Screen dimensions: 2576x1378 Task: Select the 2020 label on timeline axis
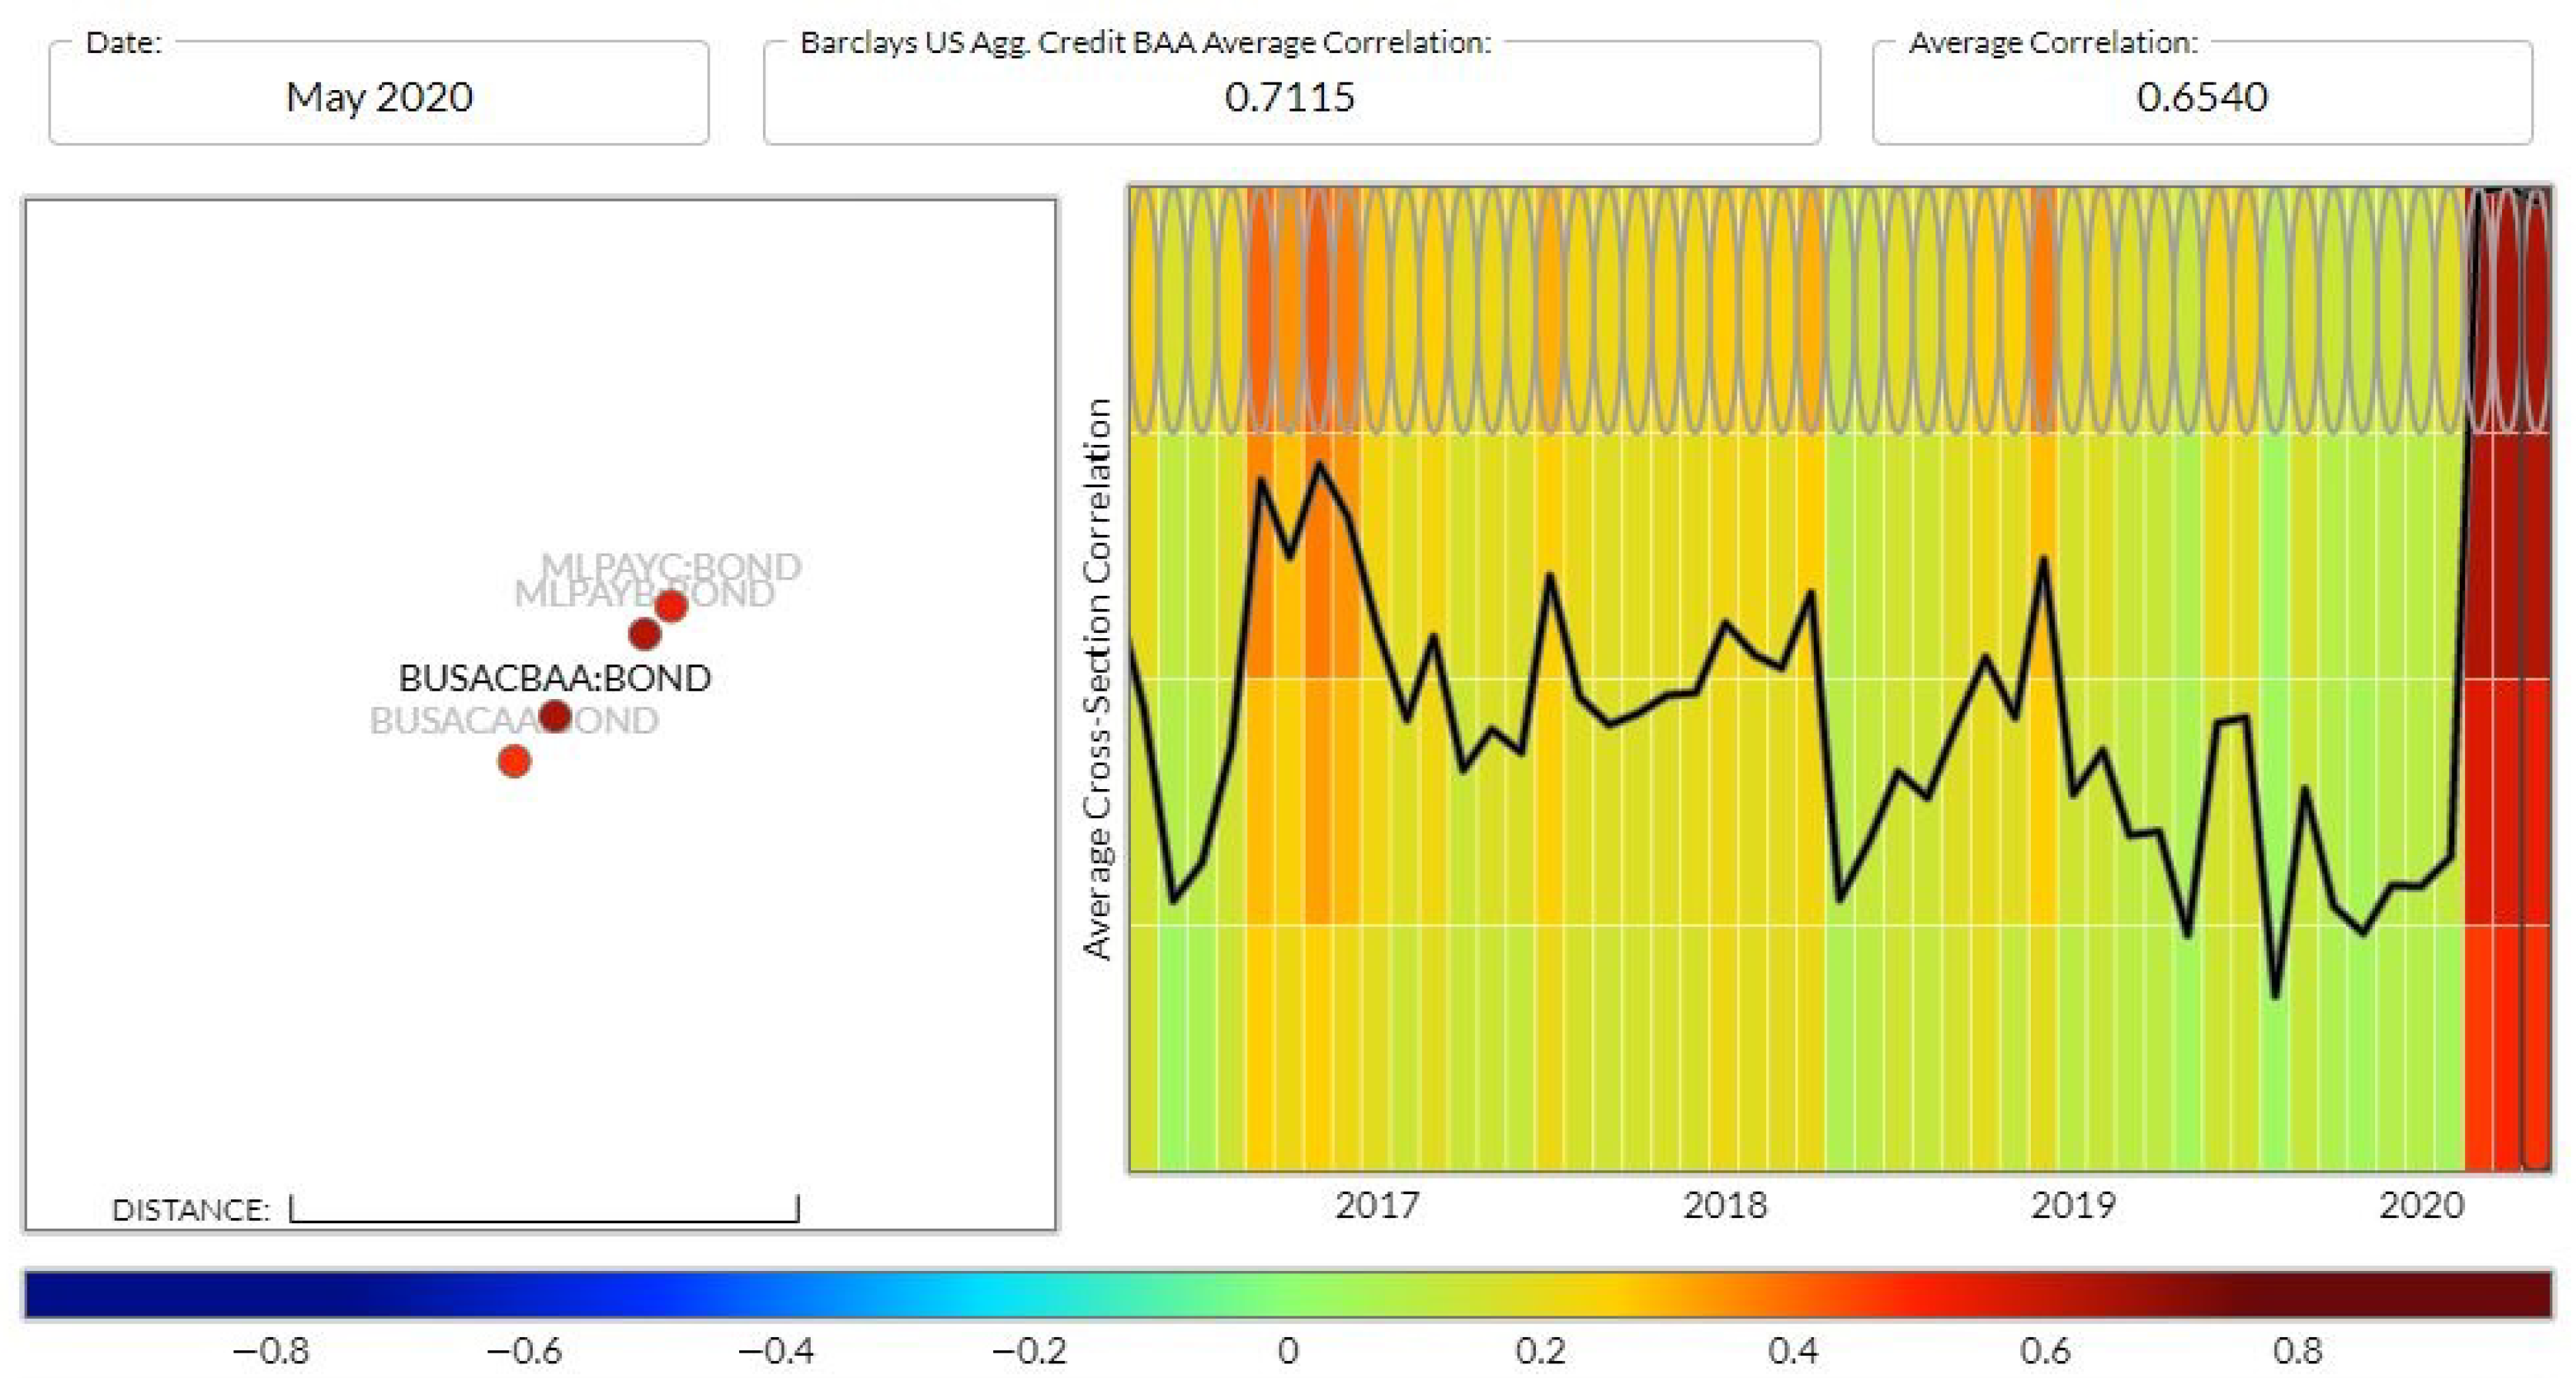pyautogui.click(x=2421, y=1205)
